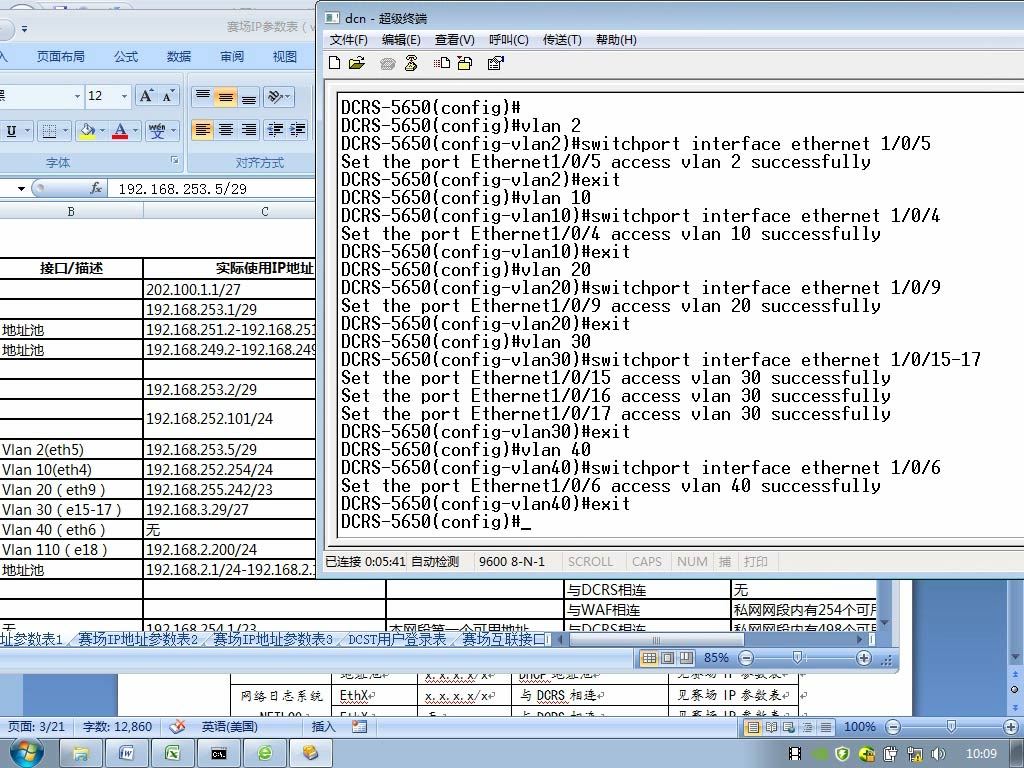This screenshot has height=768, width=1024.
Task: Switch to 视图 ribbon tab in Excel
Action: pos(285,57)
